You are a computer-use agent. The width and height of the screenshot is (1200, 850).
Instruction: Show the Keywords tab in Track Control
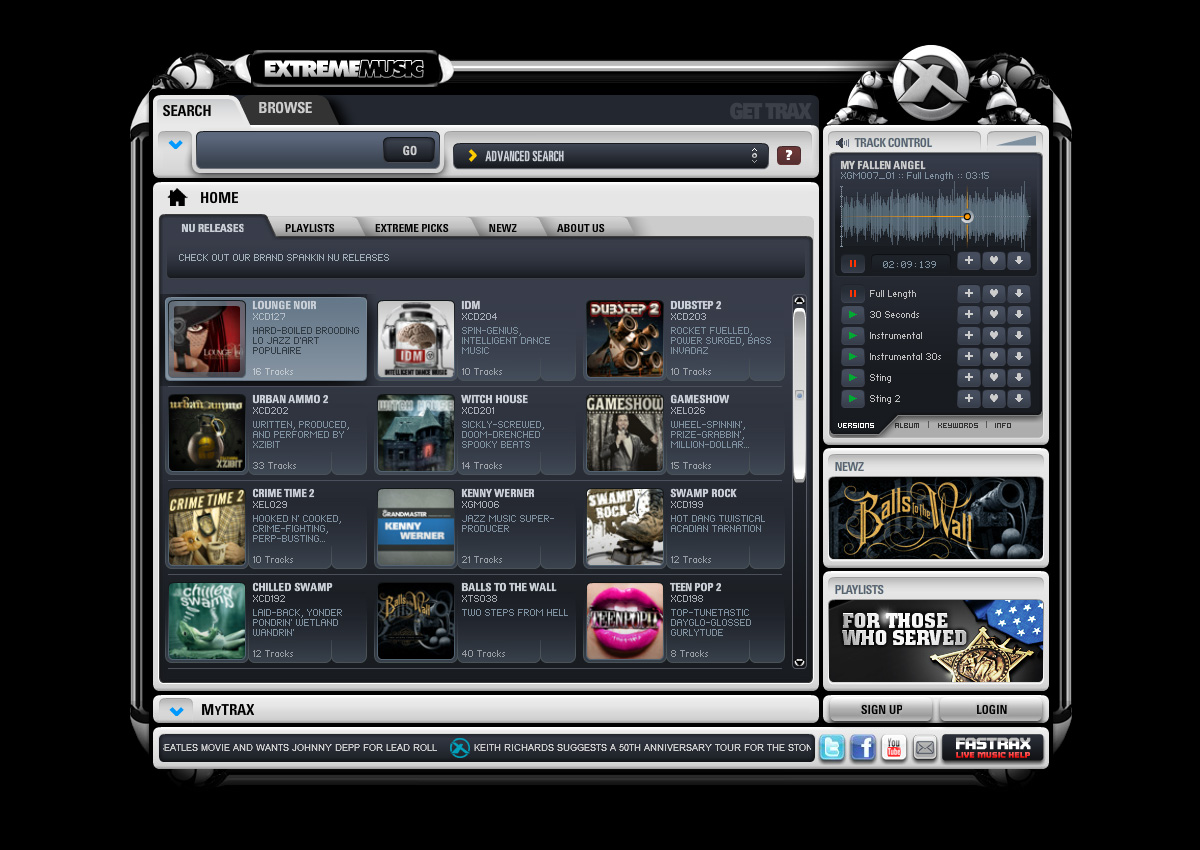point(958,426)
